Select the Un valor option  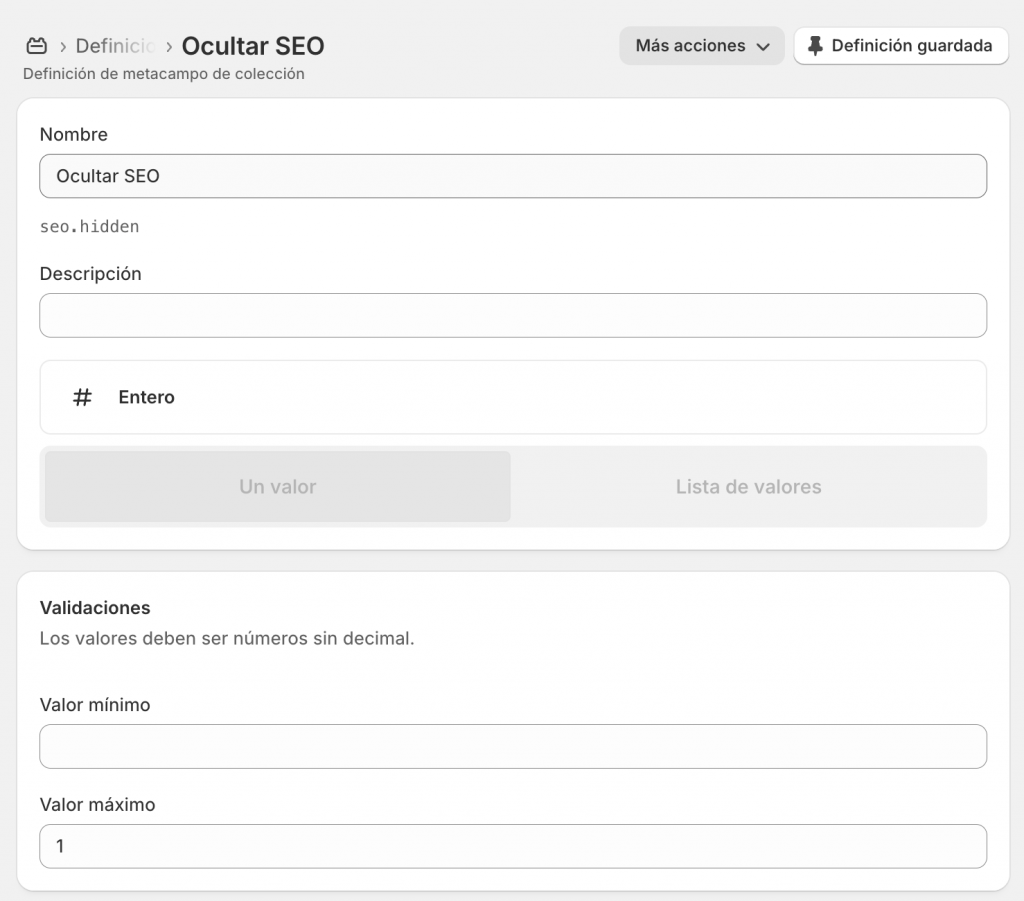(277, 487)
